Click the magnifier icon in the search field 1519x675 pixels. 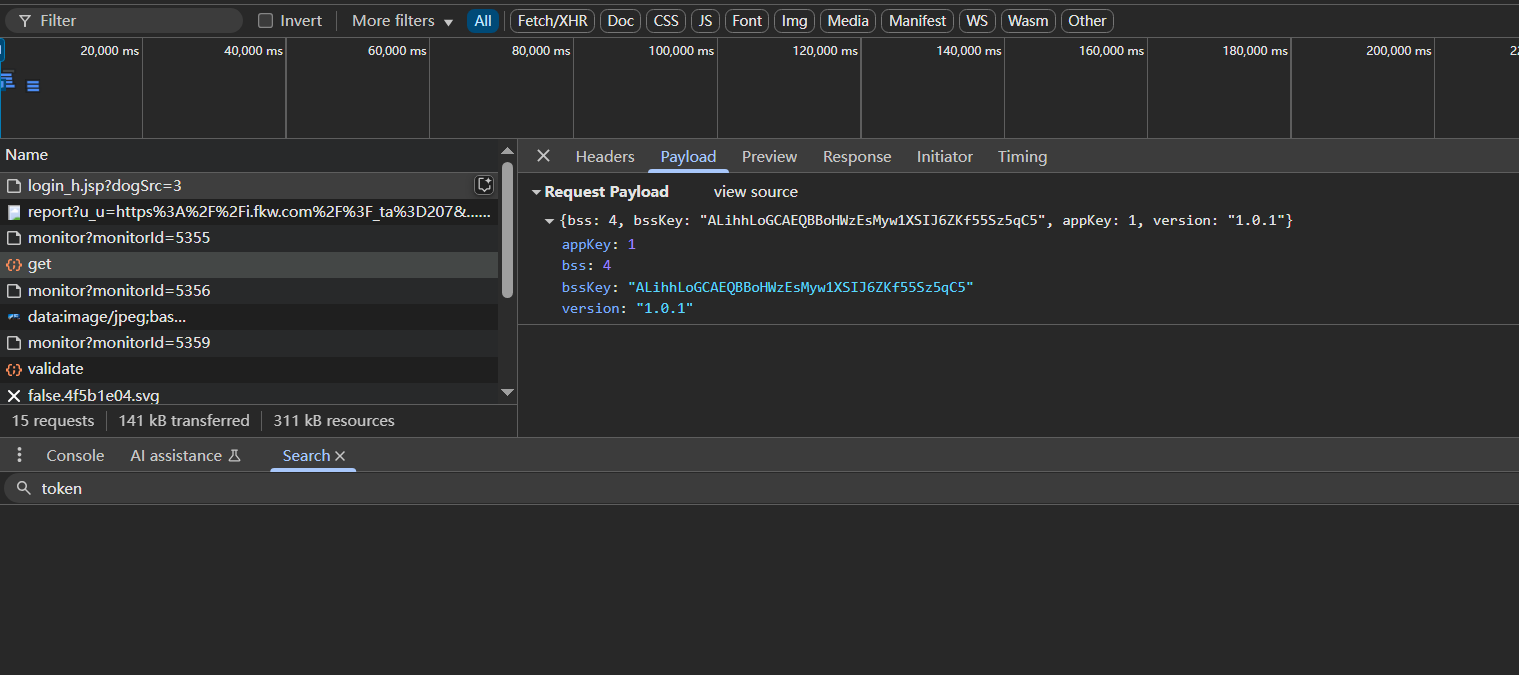(x=24, y=488)
